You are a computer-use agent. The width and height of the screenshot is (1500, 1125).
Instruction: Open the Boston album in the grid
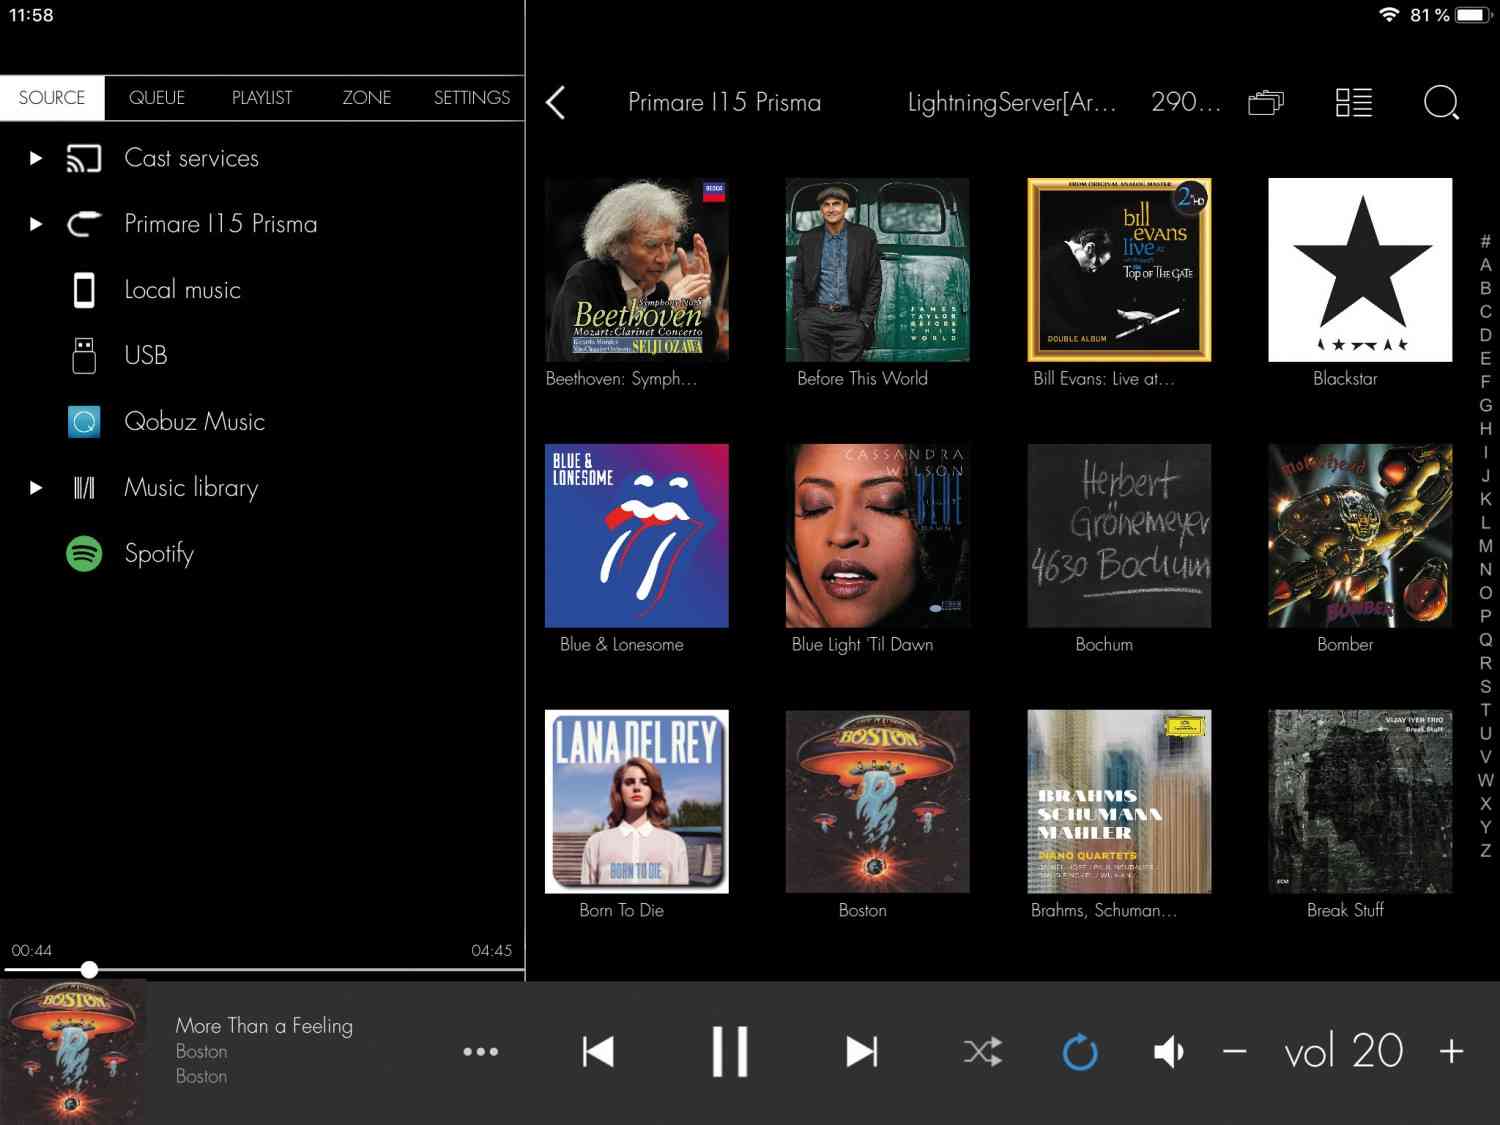pos(878,802)
